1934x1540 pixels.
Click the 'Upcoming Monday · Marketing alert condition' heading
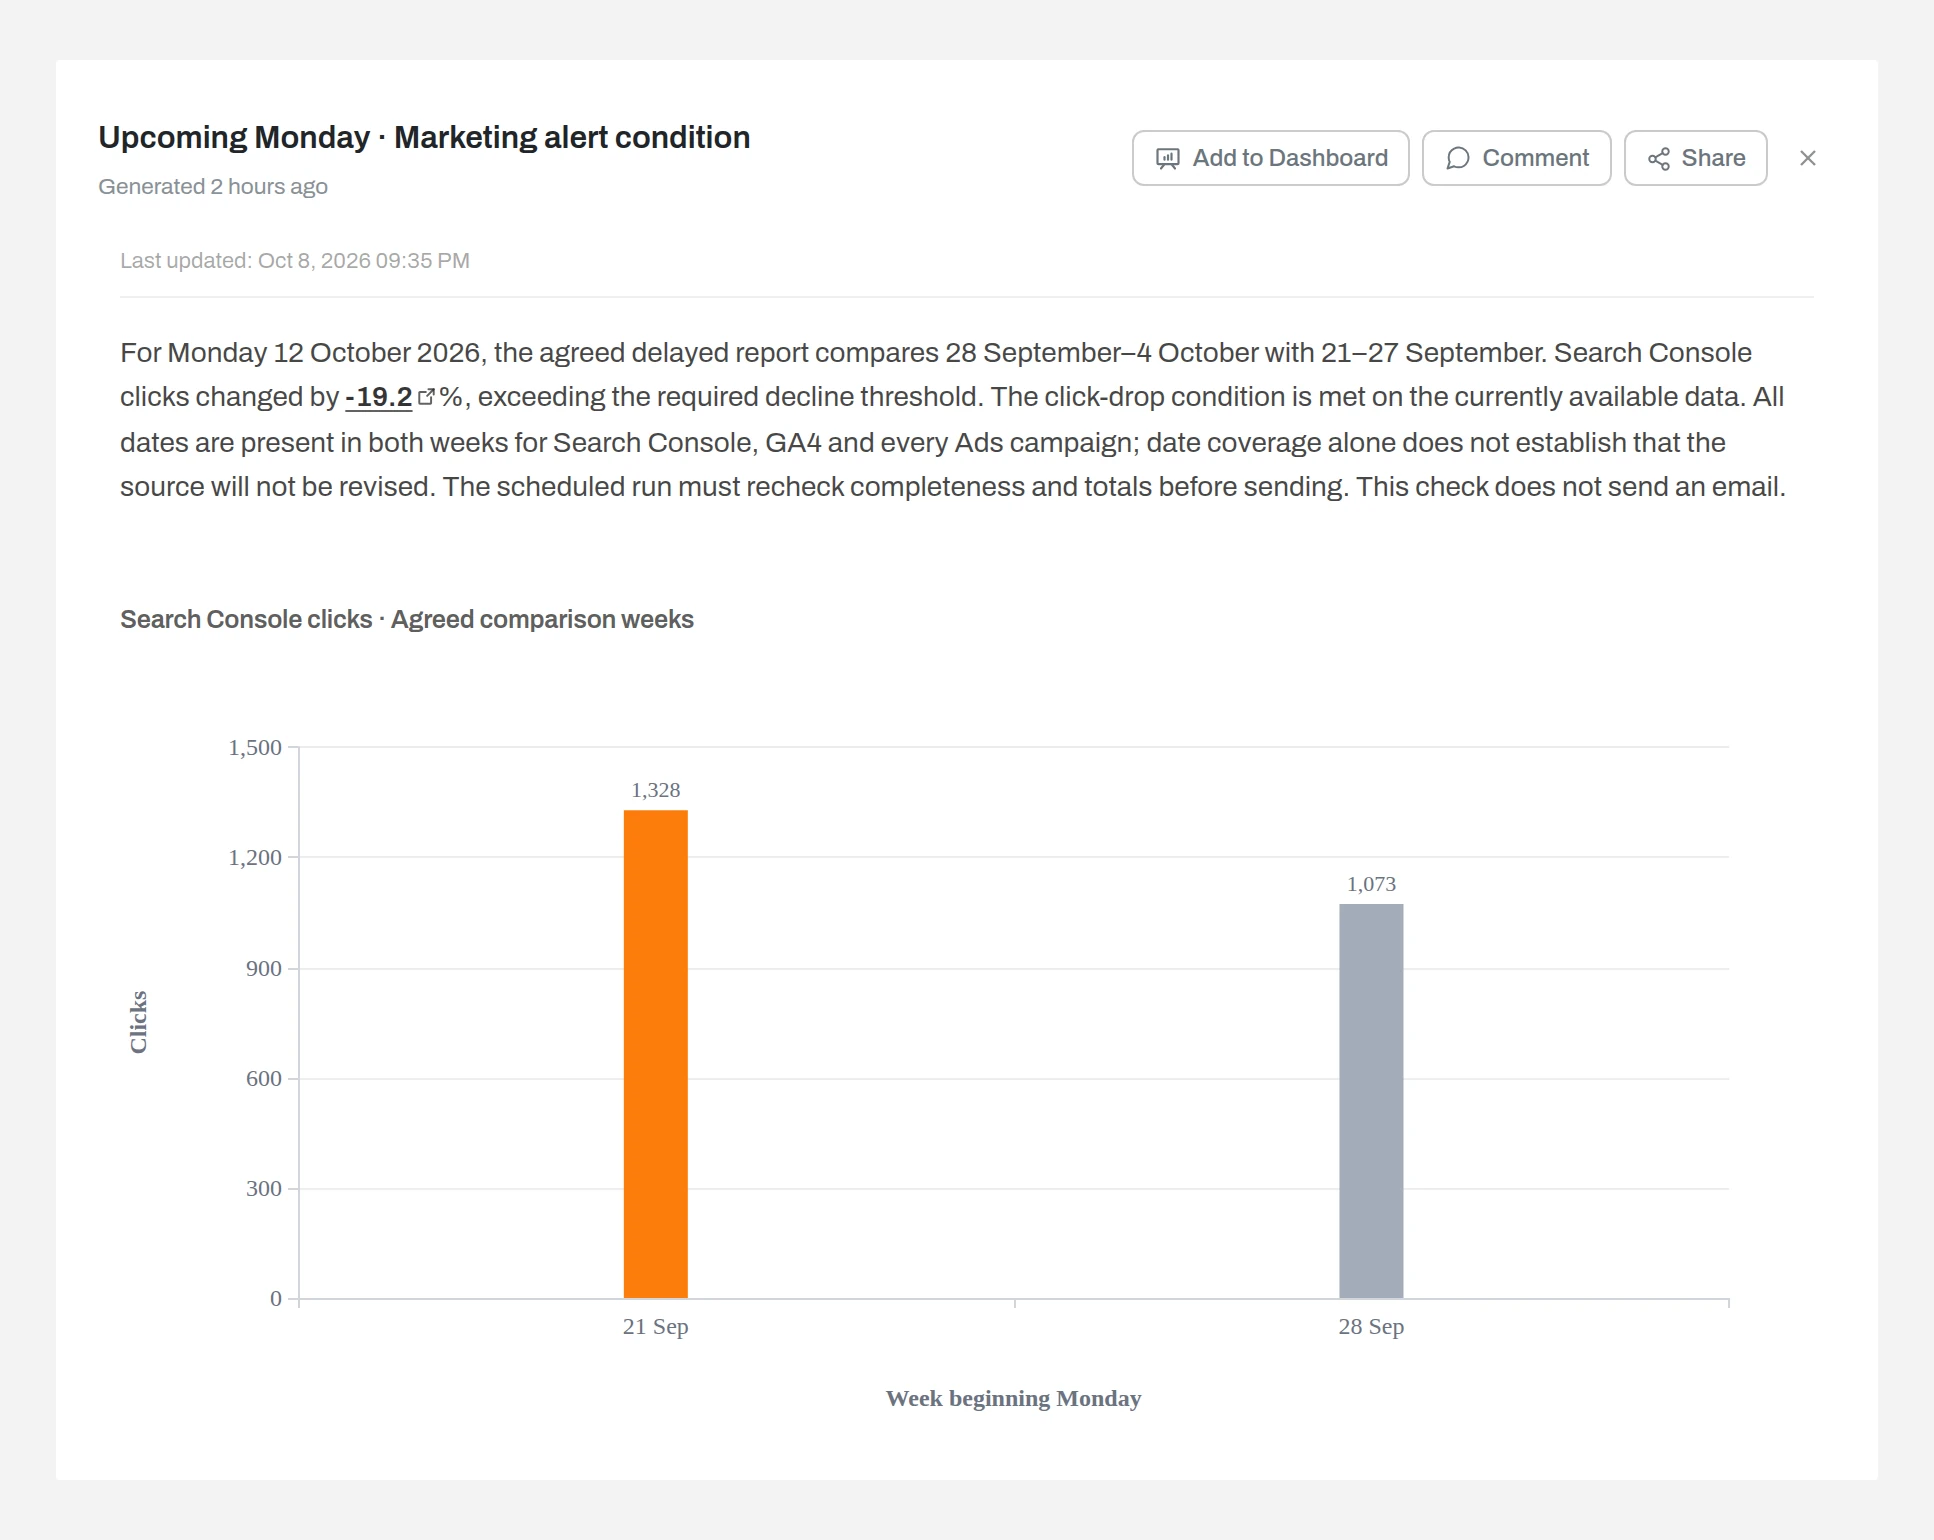tap(424, 137)
